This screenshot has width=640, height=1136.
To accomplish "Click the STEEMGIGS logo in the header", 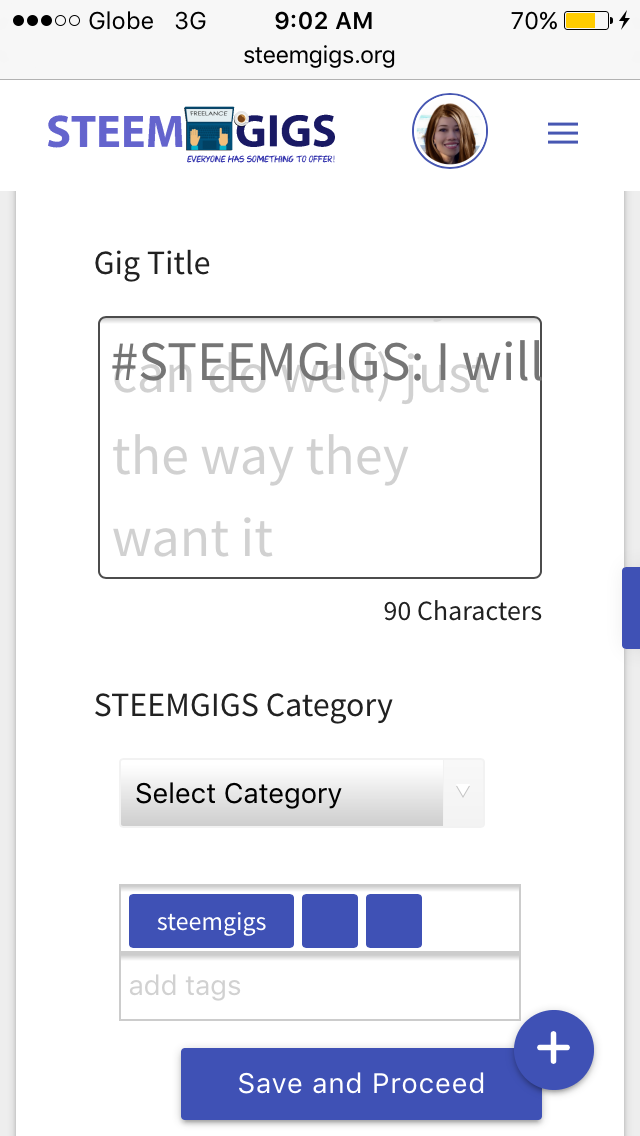I will pyautogui.click(x=190, y=131).
